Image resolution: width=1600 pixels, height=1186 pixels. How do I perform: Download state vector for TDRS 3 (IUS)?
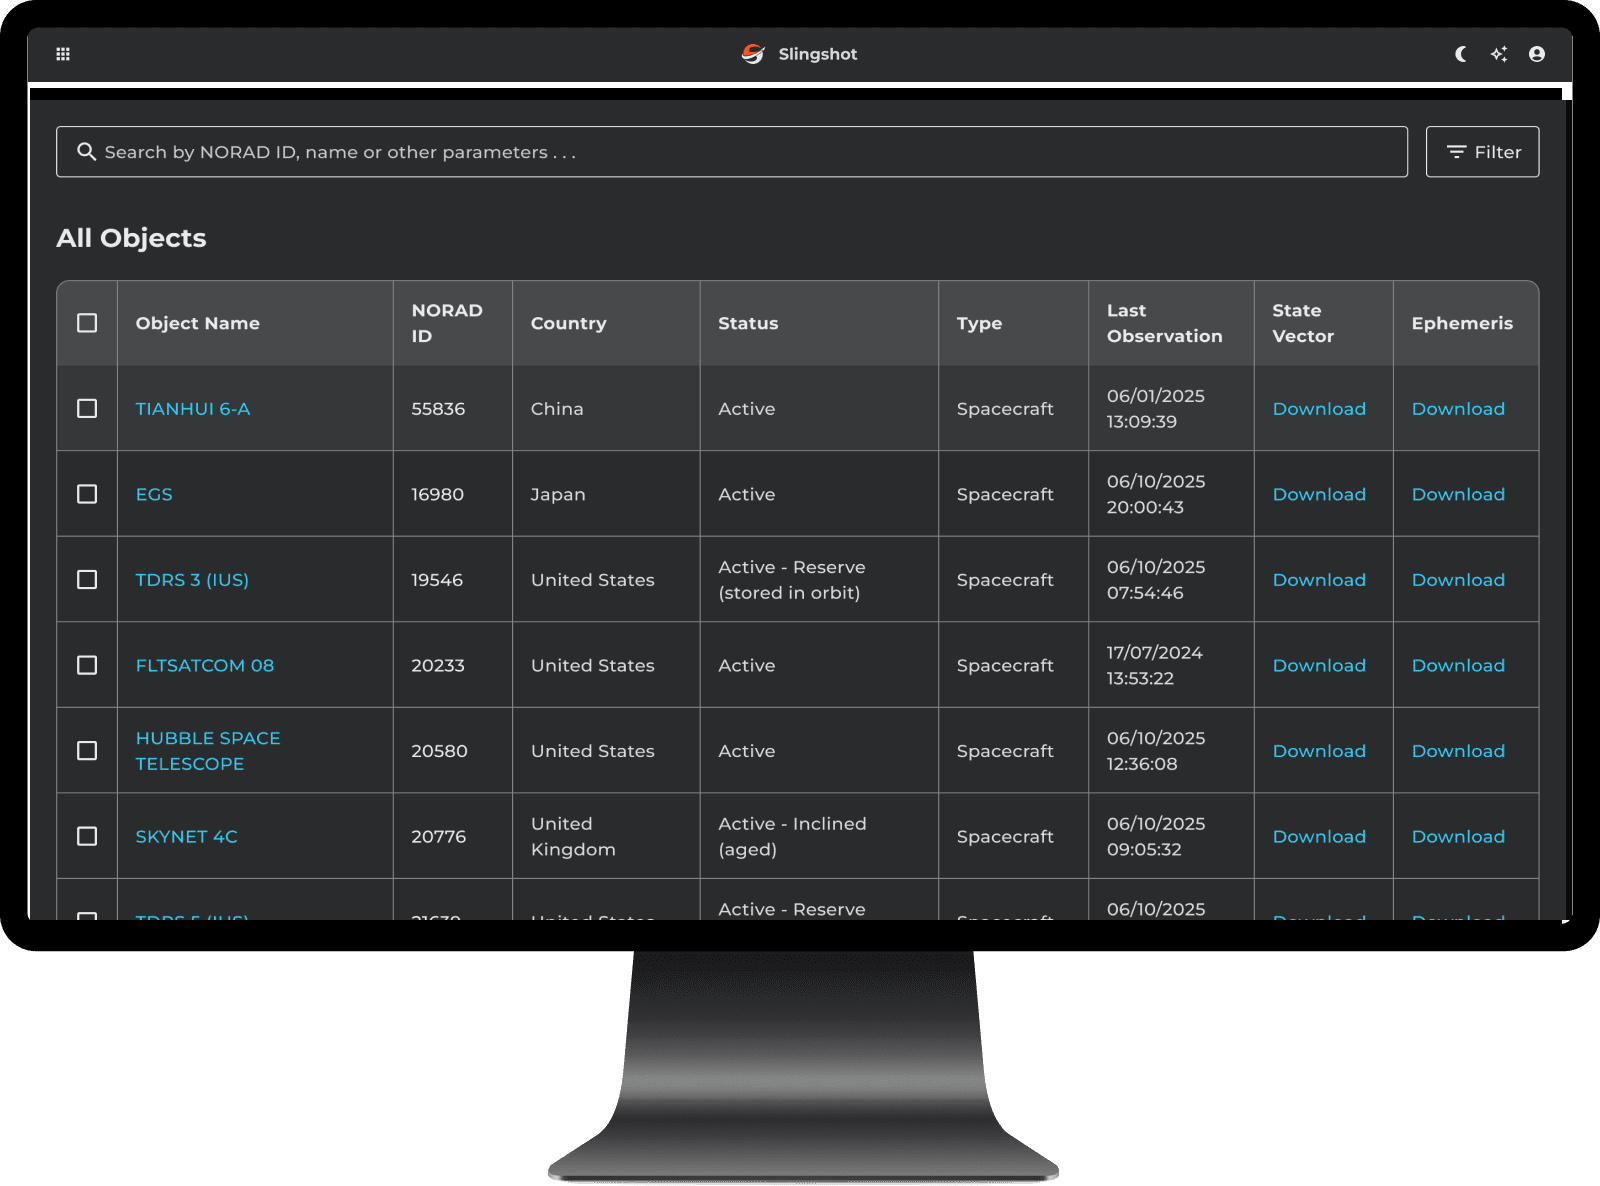click(1319, 580)
